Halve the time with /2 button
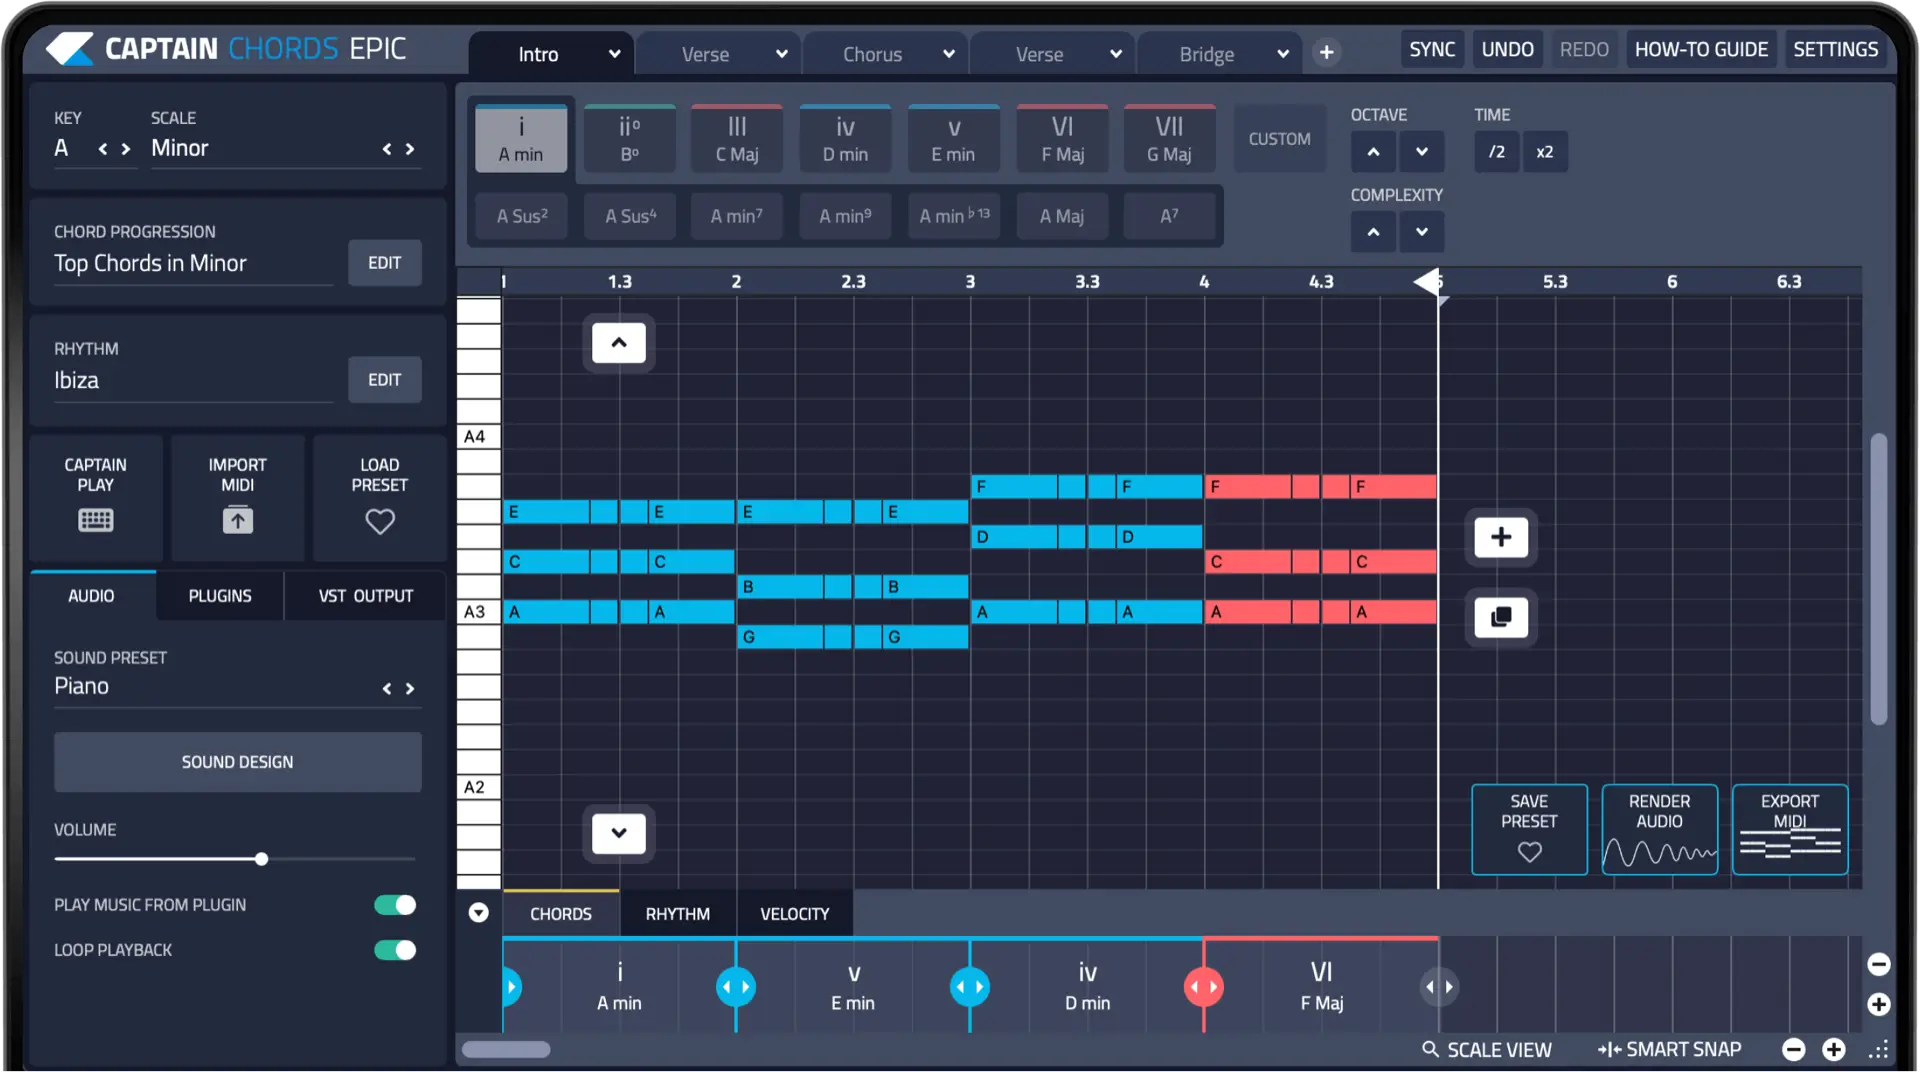Screen dimensions: 1920x1072 click(x=1496, y=152)
